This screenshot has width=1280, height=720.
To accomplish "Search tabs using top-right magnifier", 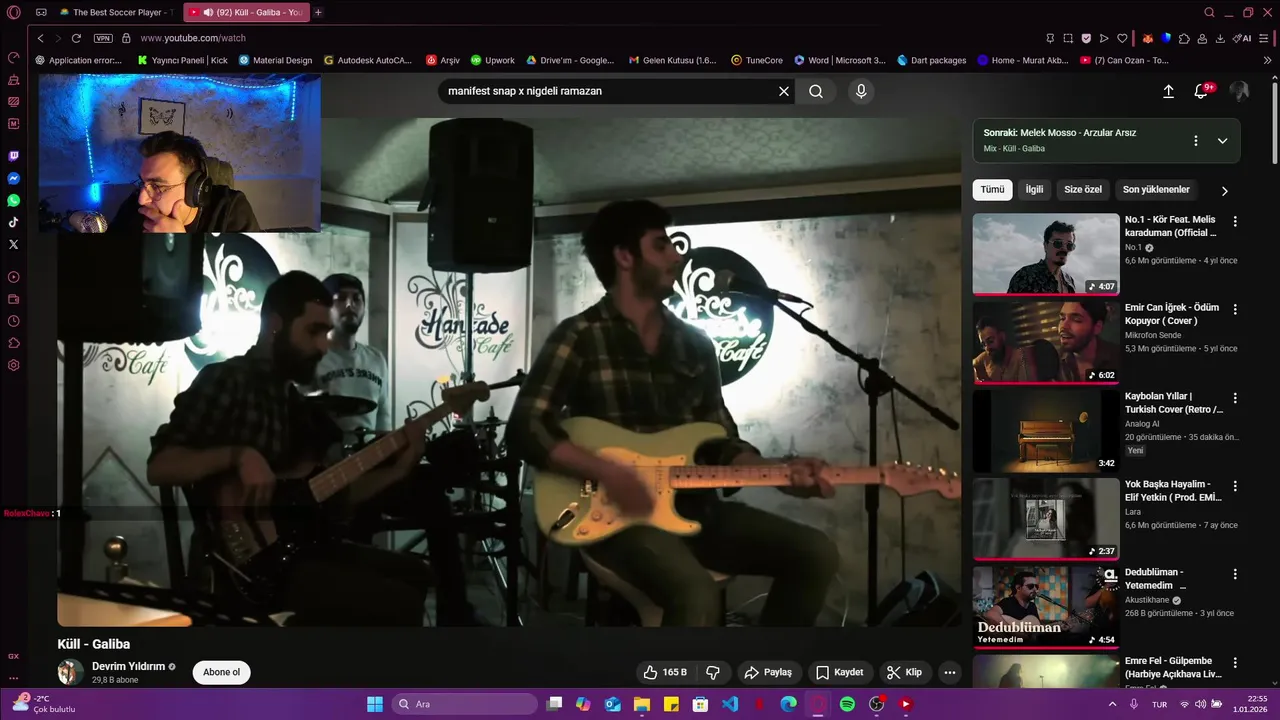I will [1209, 12].
